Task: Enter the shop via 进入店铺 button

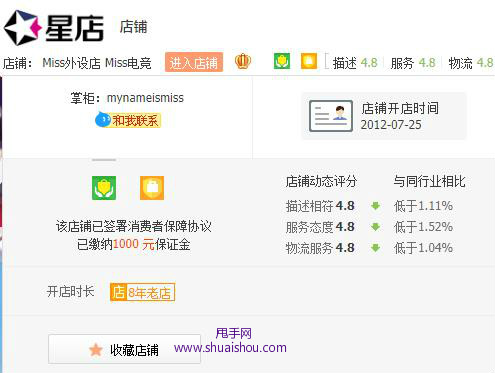Action: point(194,62)
